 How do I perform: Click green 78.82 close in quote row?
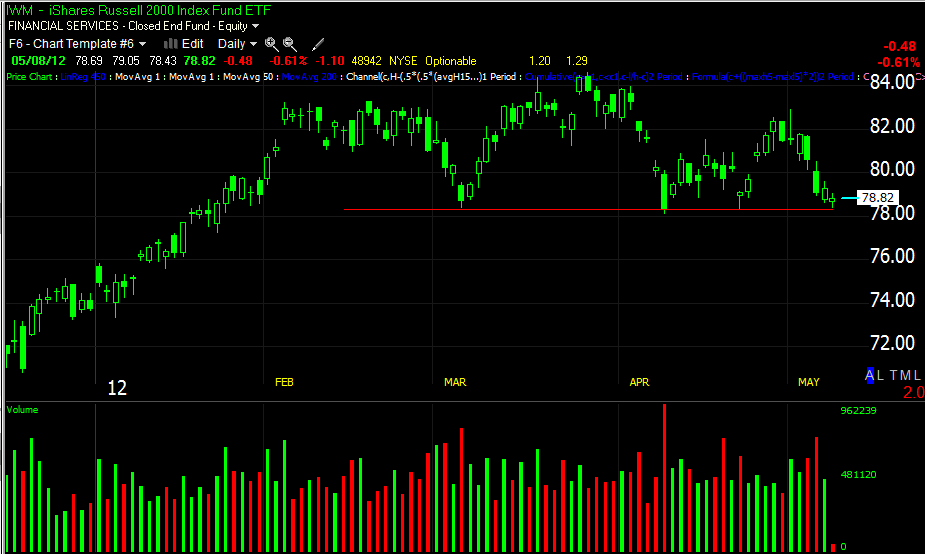click(199, 61)
